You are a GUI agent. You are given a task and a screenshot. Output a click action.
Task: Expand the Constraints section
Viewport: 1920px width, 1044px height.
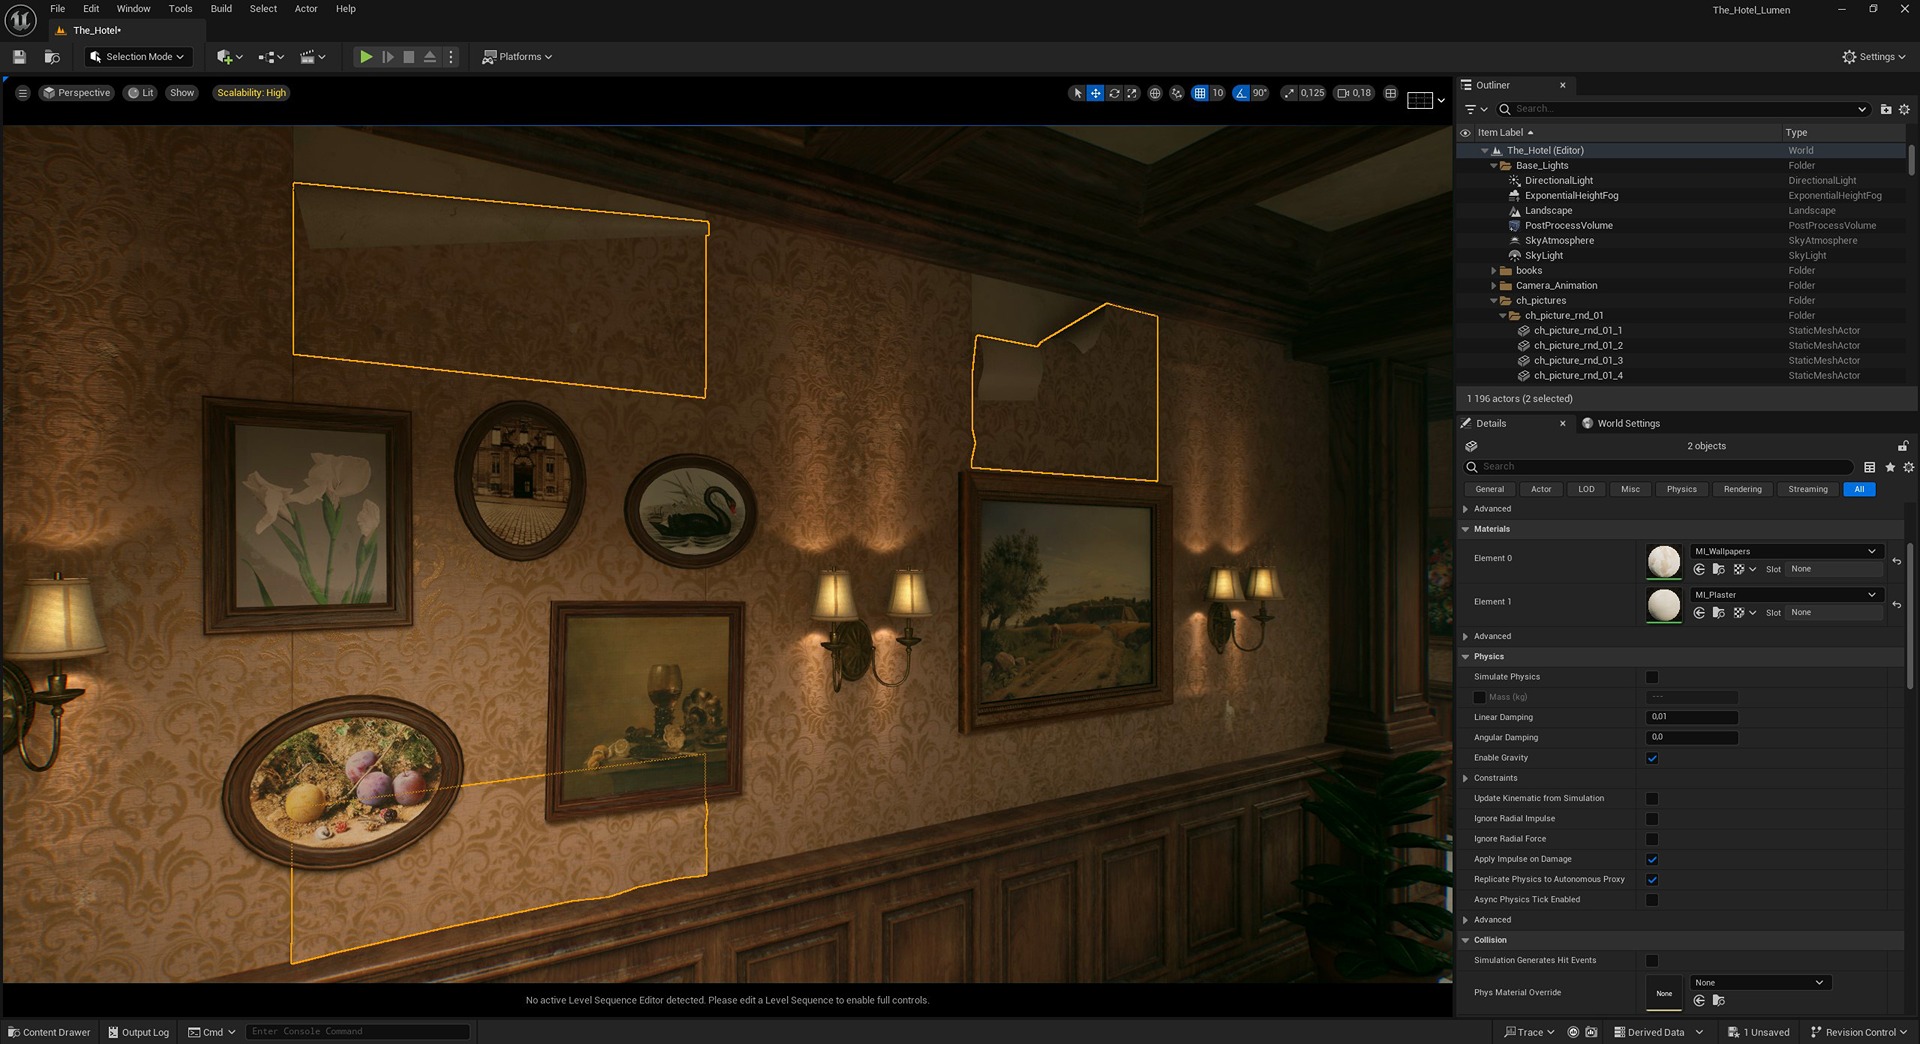(1466, 778)
